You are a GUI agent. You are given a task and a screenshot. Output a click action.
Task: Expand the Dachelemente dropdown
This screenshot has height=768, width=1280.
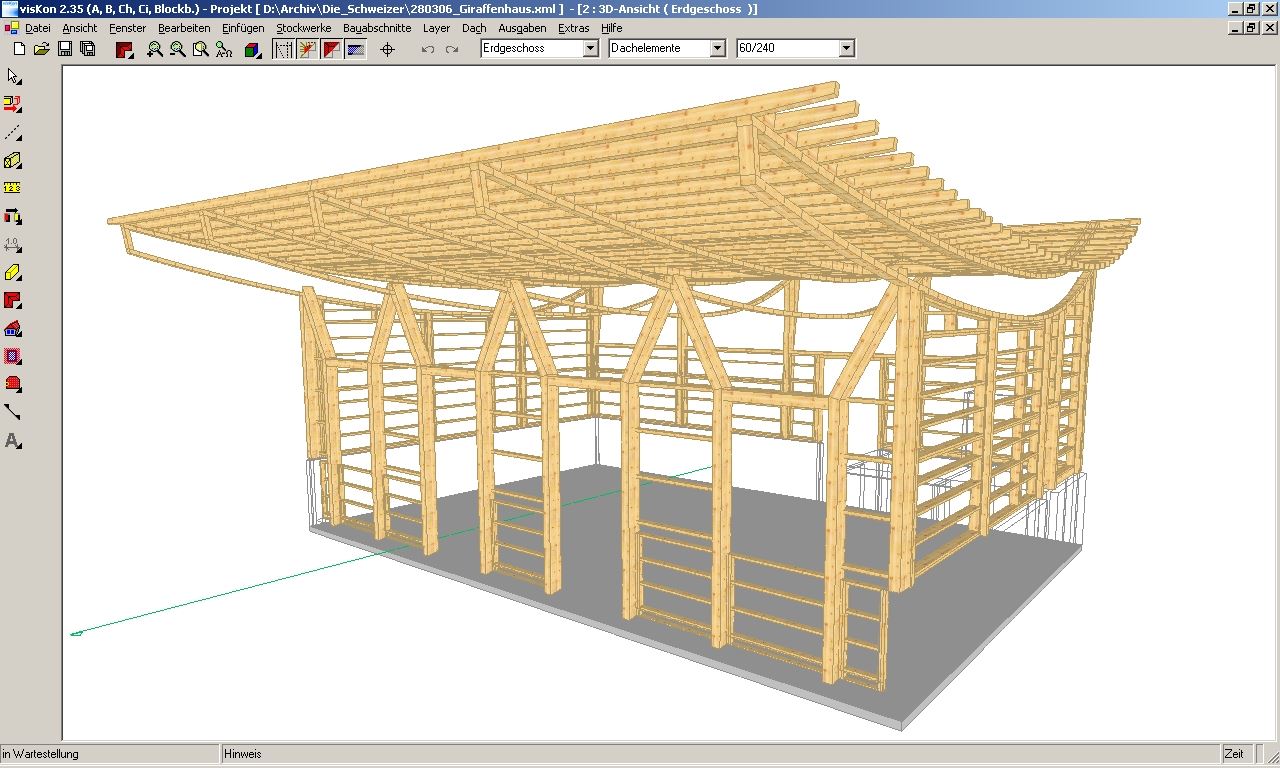point(717,48)
